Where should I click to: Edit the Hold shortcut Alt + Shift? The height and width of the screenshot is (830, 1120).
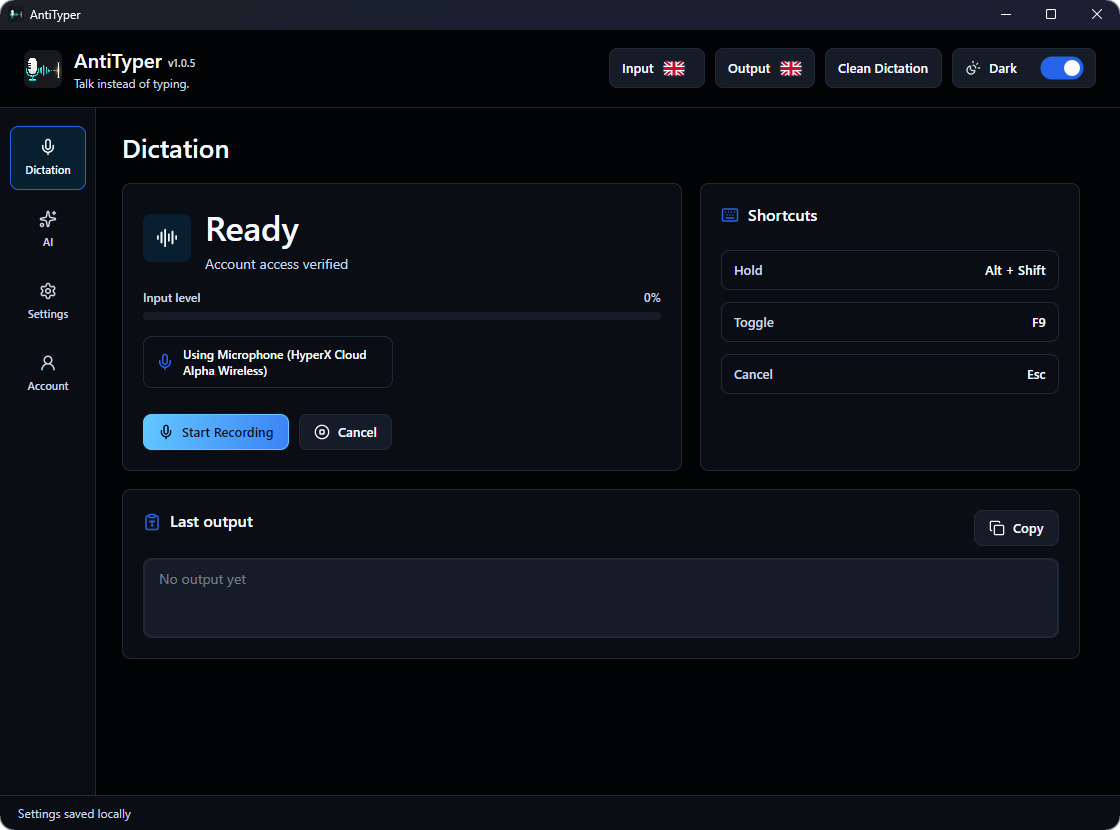coord(889,270)
